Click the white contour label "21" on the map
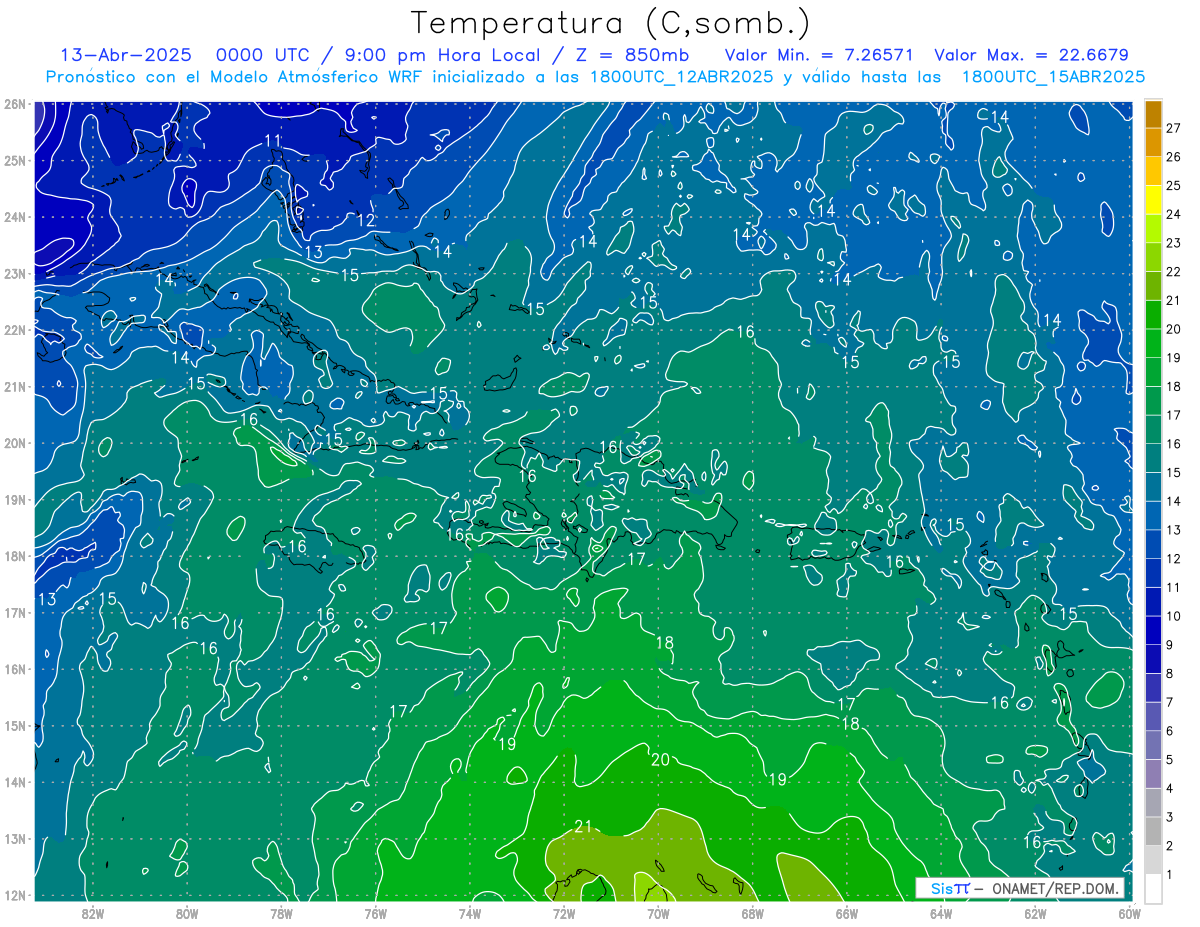Viewport: 1200px width, 927px height. click(584, 826)
